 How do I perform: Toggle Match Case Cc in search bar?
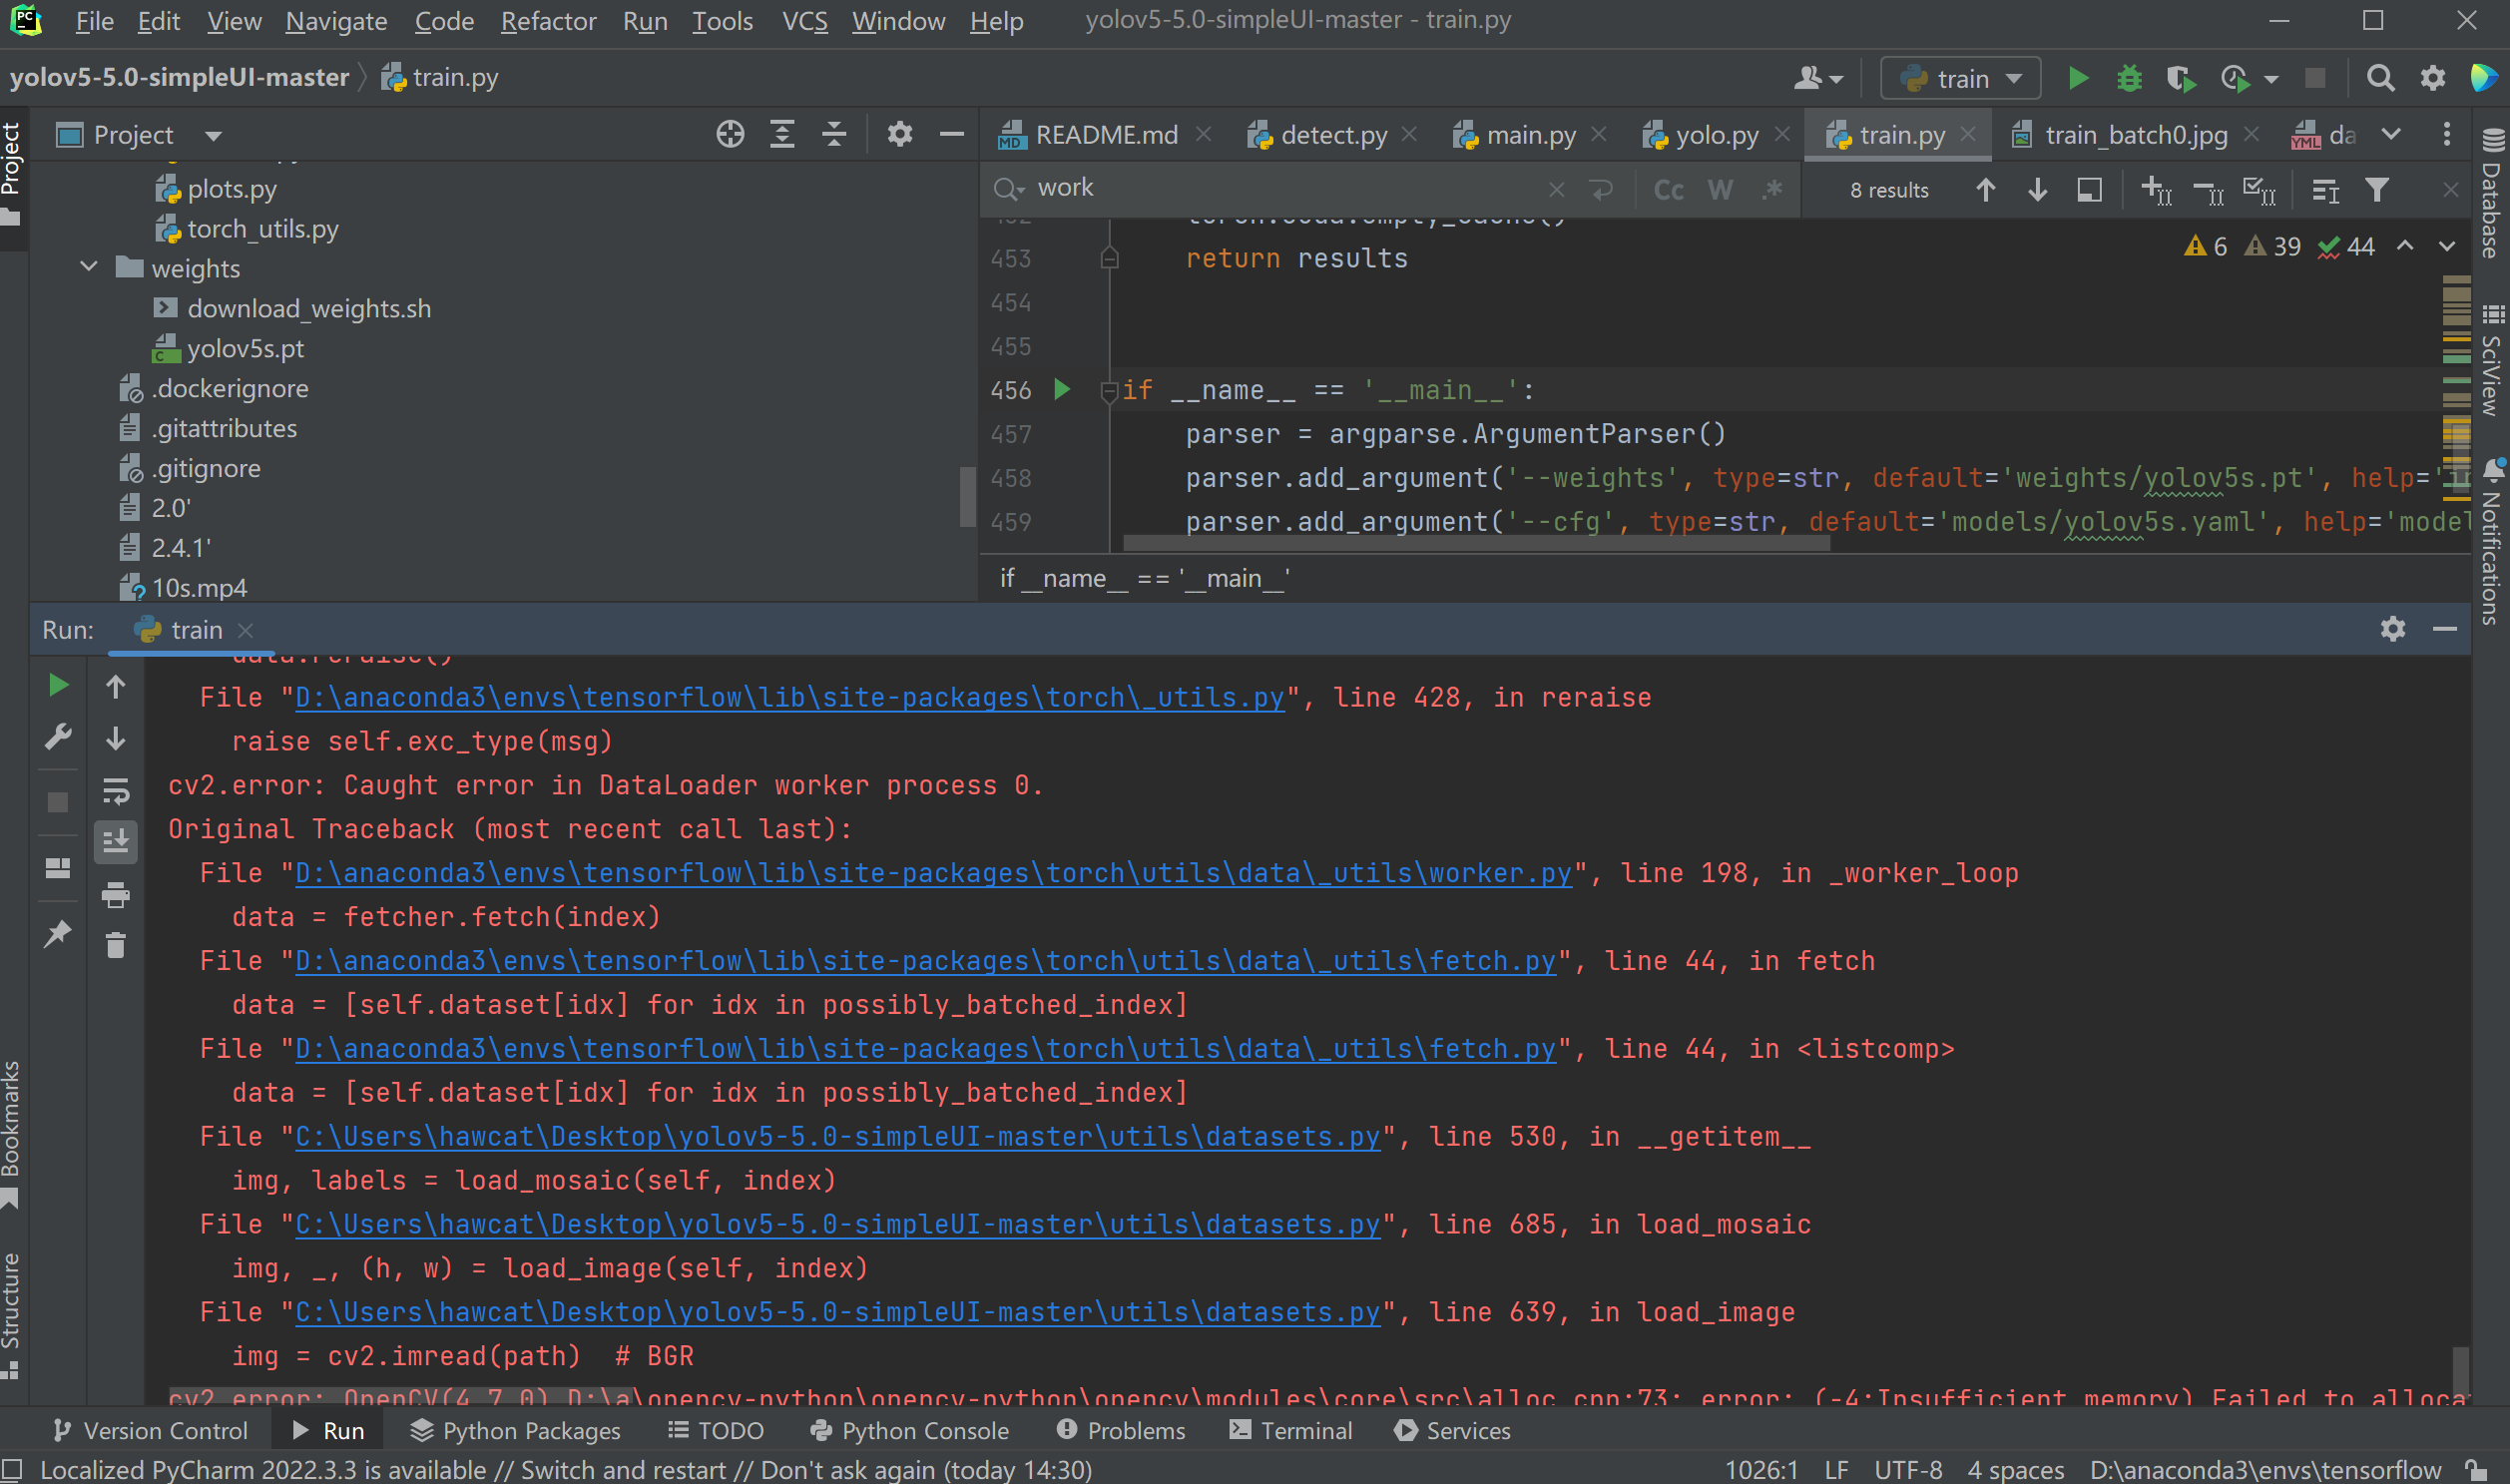(x=1668, y=190)
